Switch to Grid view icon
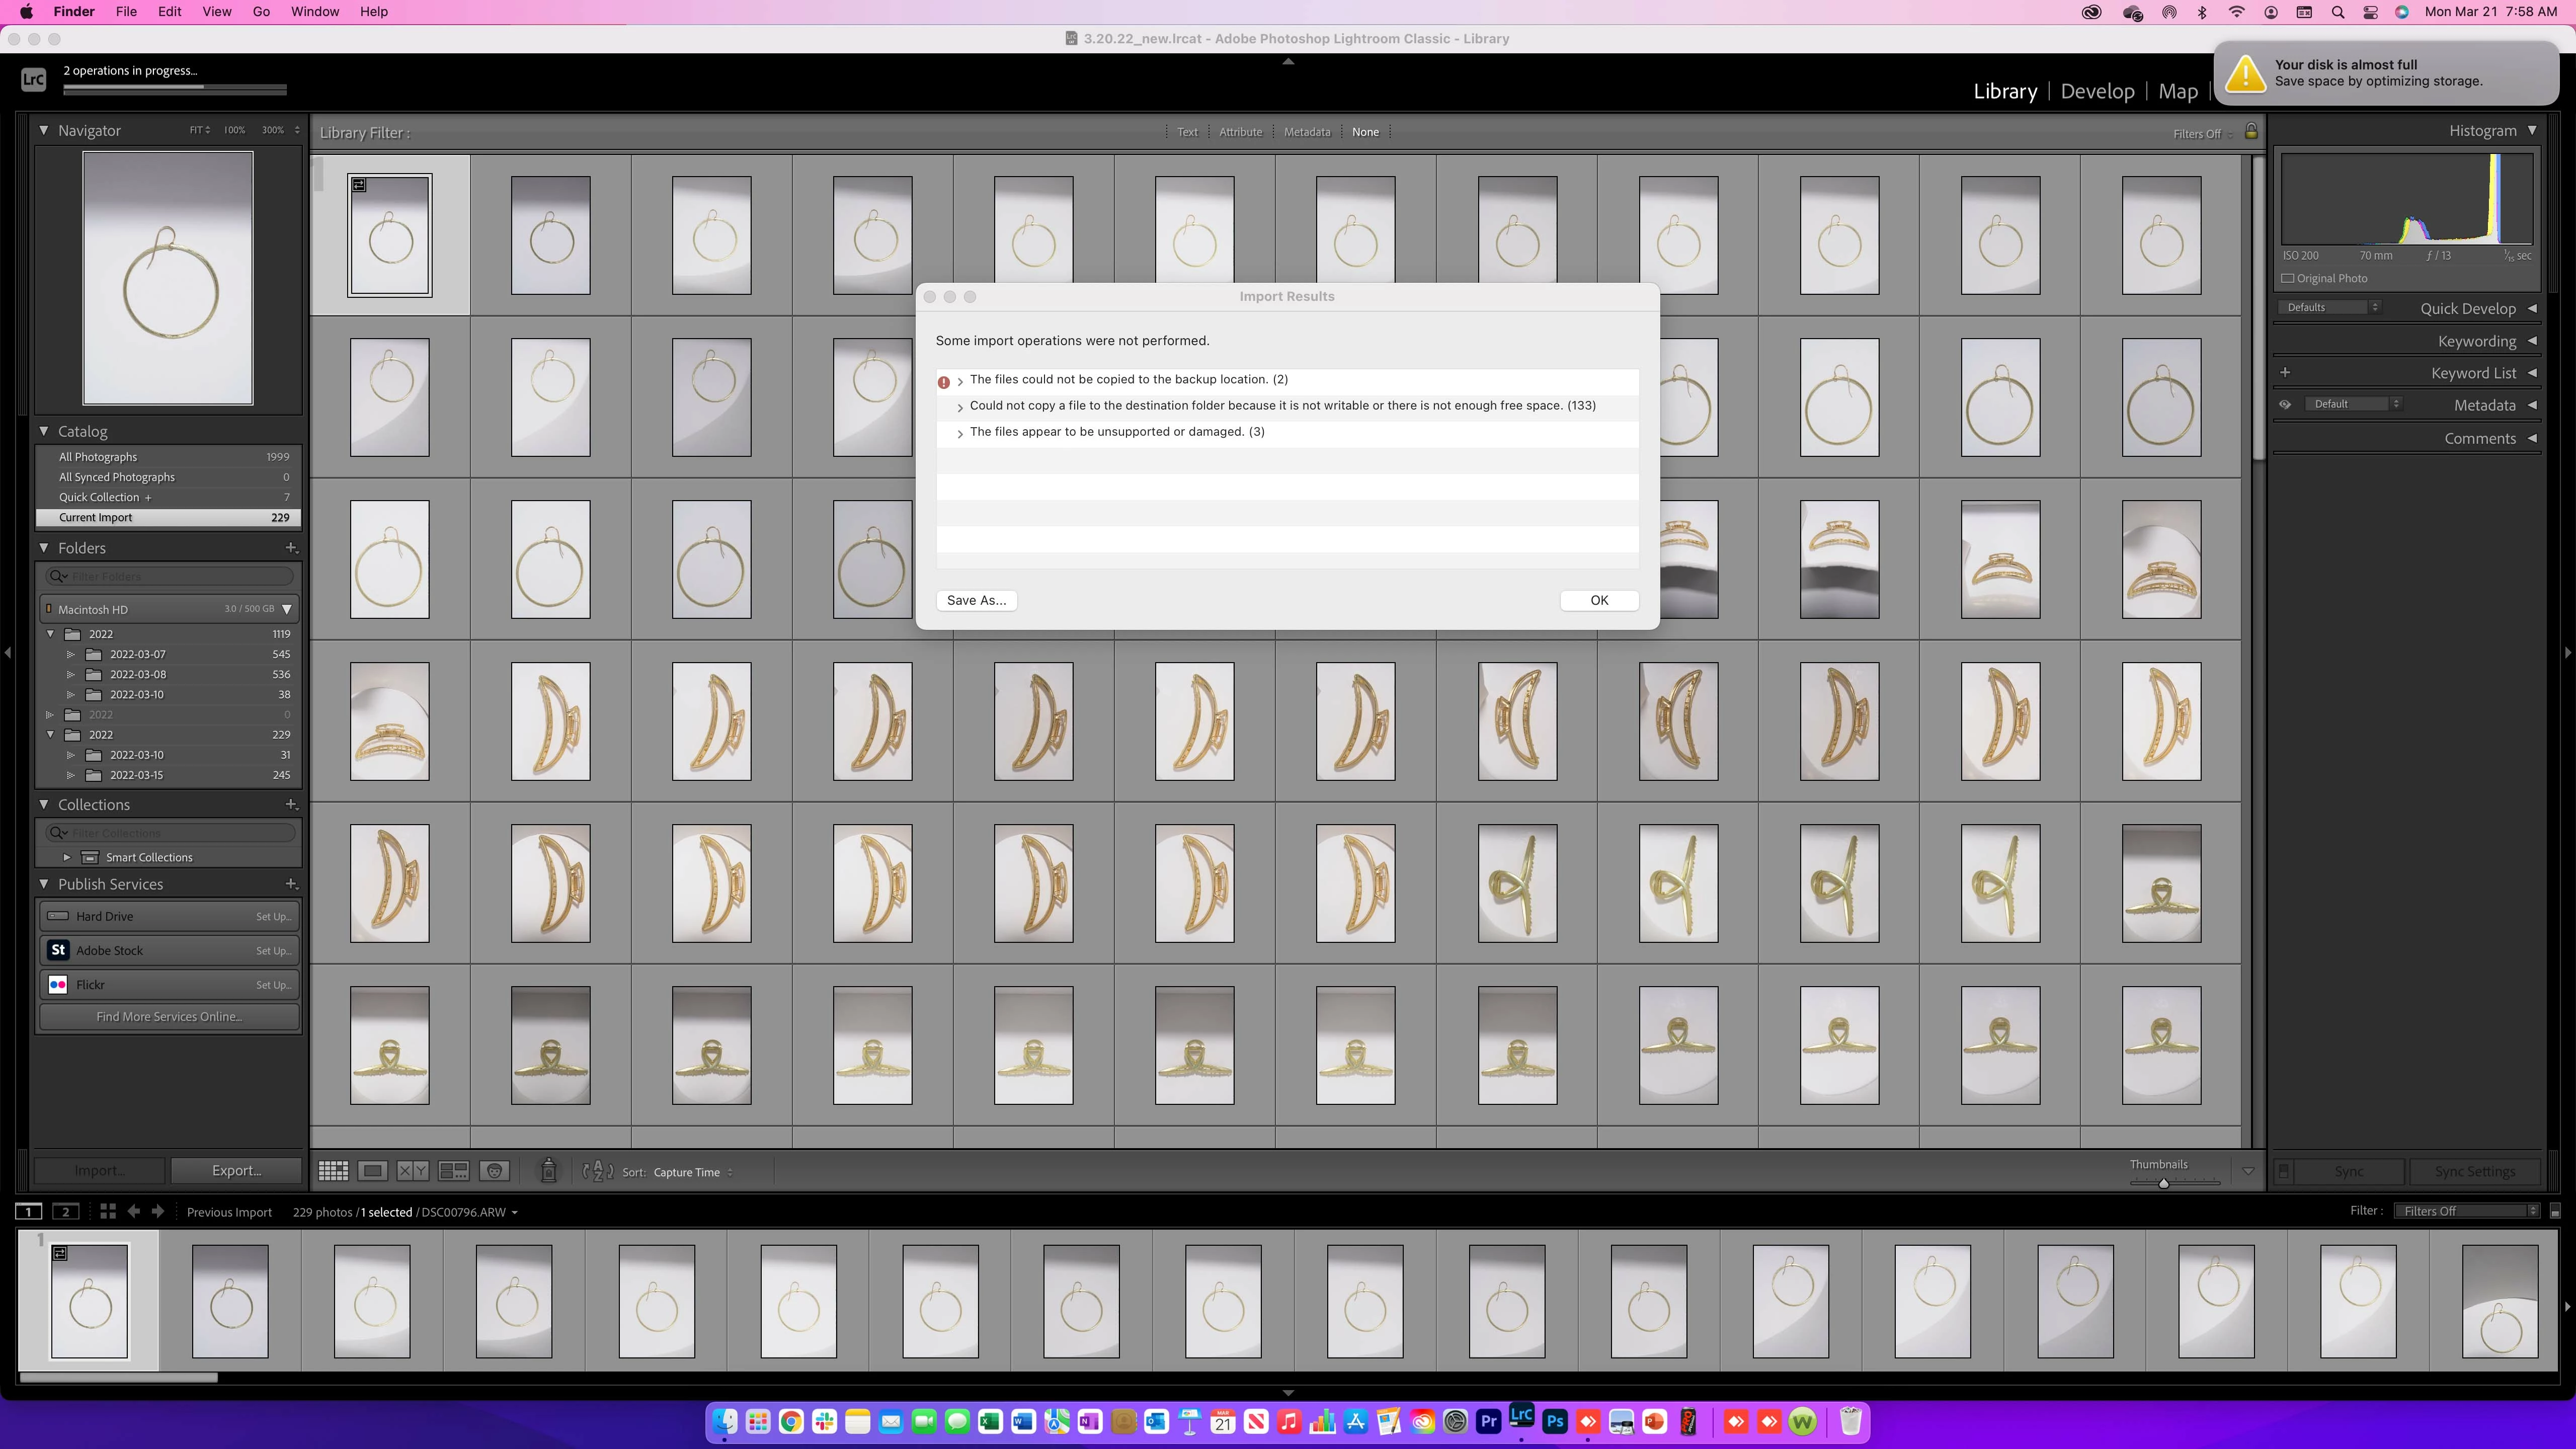The height and width of the screenshot is (1449, 2576). [333, 1171]
